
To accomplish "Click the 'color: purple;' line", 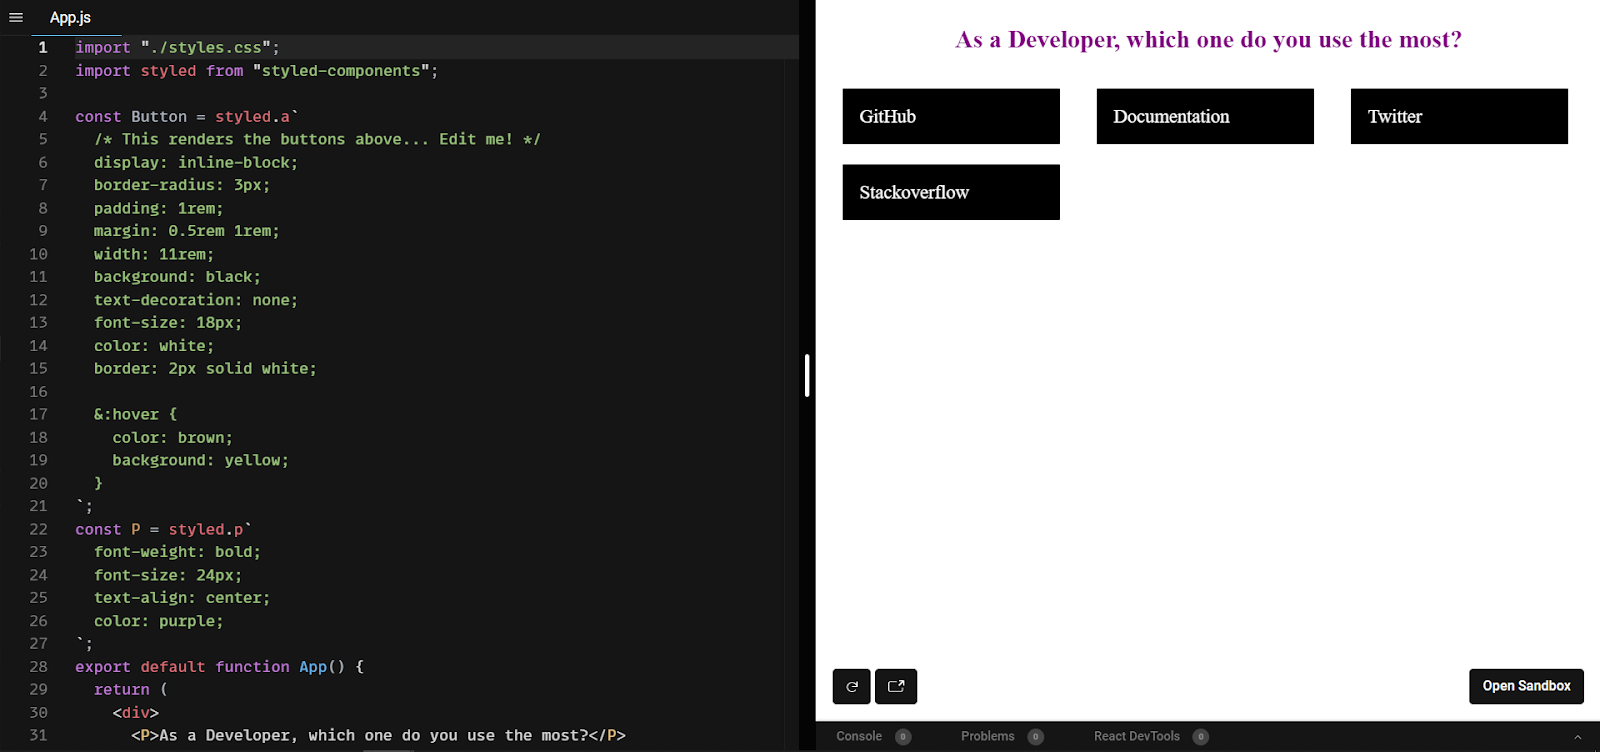I will [x=159, y=621].
